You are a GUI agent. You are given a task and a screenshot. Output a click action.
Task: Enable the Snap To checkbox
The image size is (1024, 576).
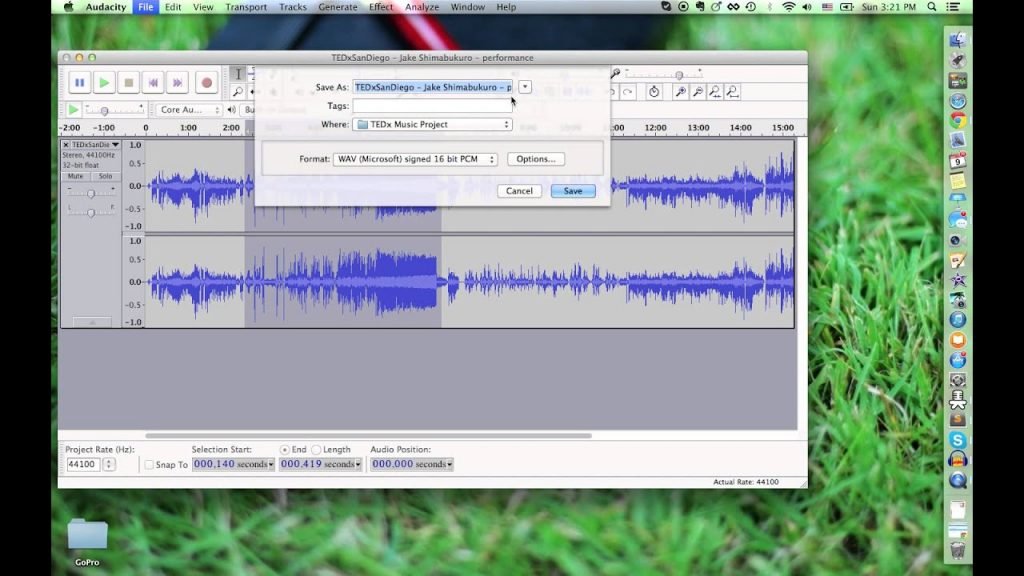[149, 464]
